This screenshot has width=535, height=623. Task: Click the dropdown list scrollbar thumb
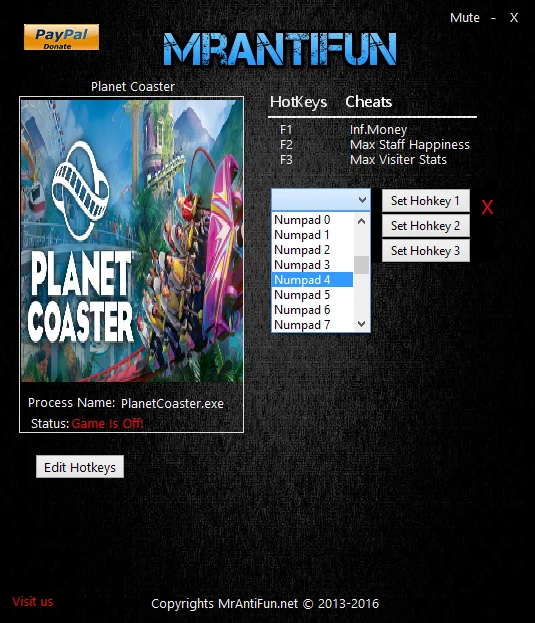361,265
